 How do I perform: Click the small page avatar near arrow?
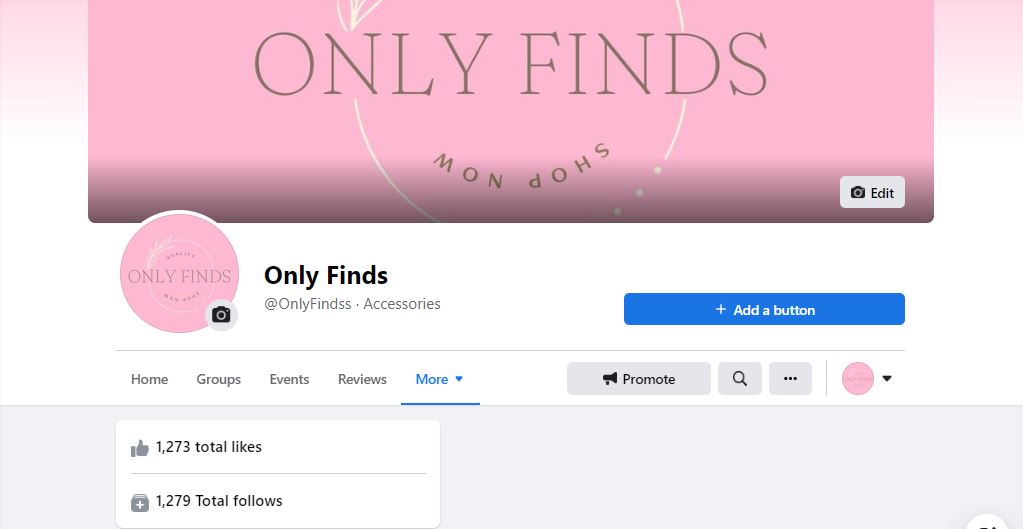[858, 378]
